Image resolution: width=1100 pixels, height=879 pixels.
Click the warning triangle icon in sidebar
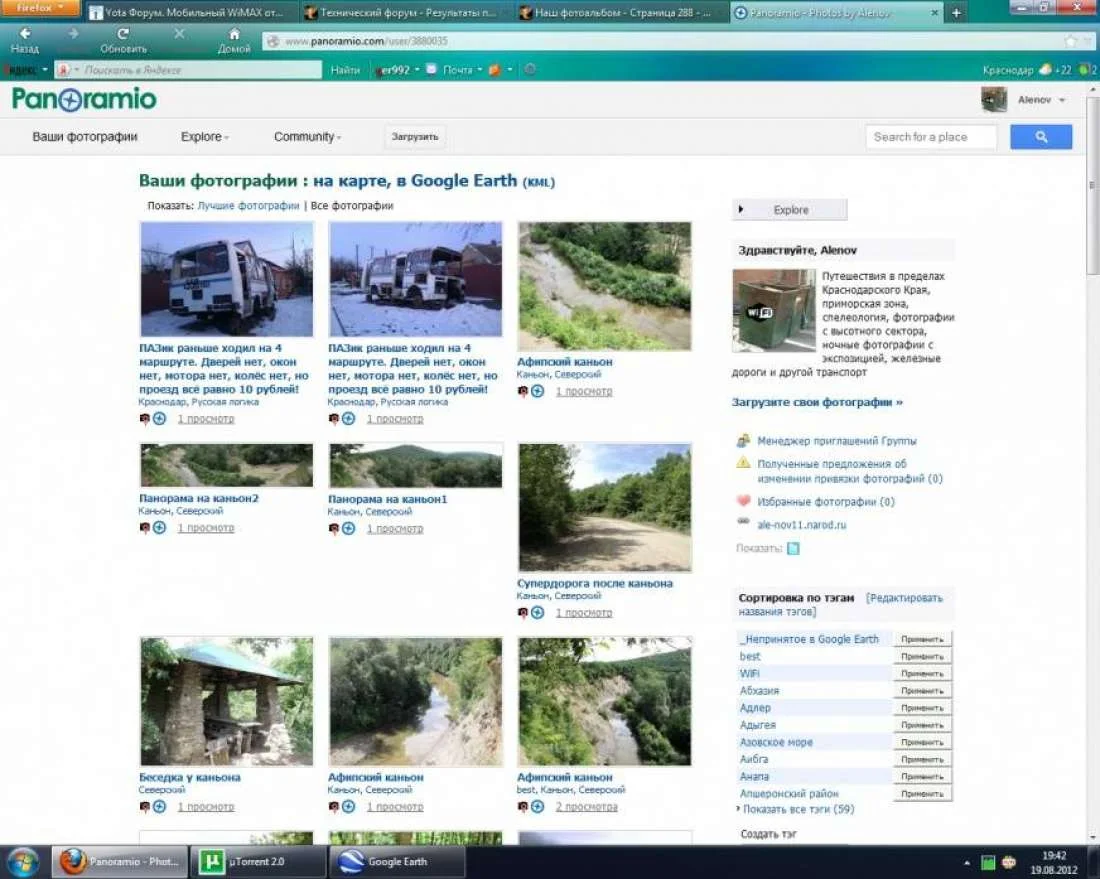click(743, 464)
